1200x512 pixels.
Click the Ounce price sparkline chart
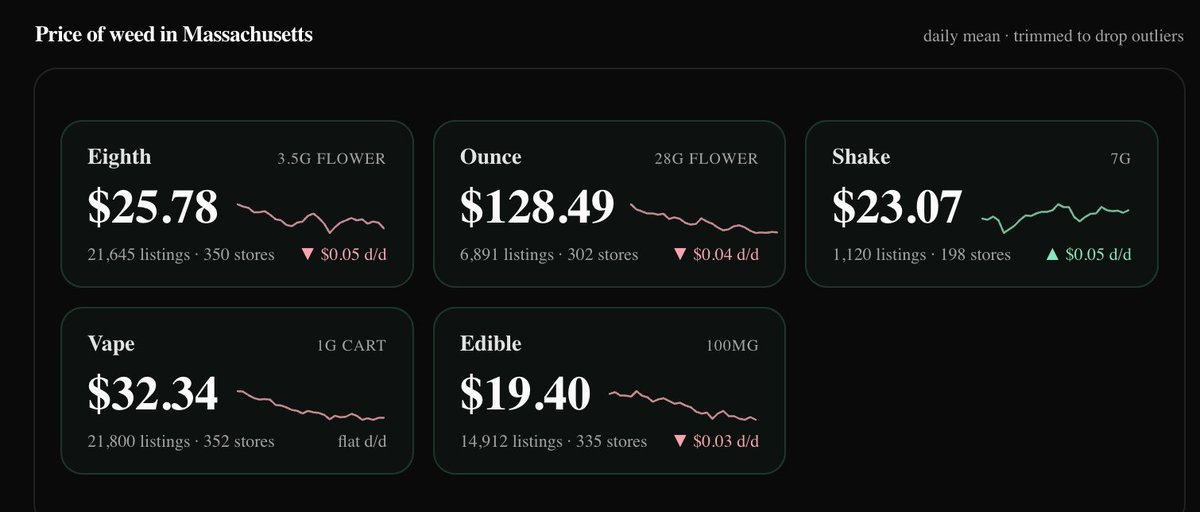coord(704,218)
